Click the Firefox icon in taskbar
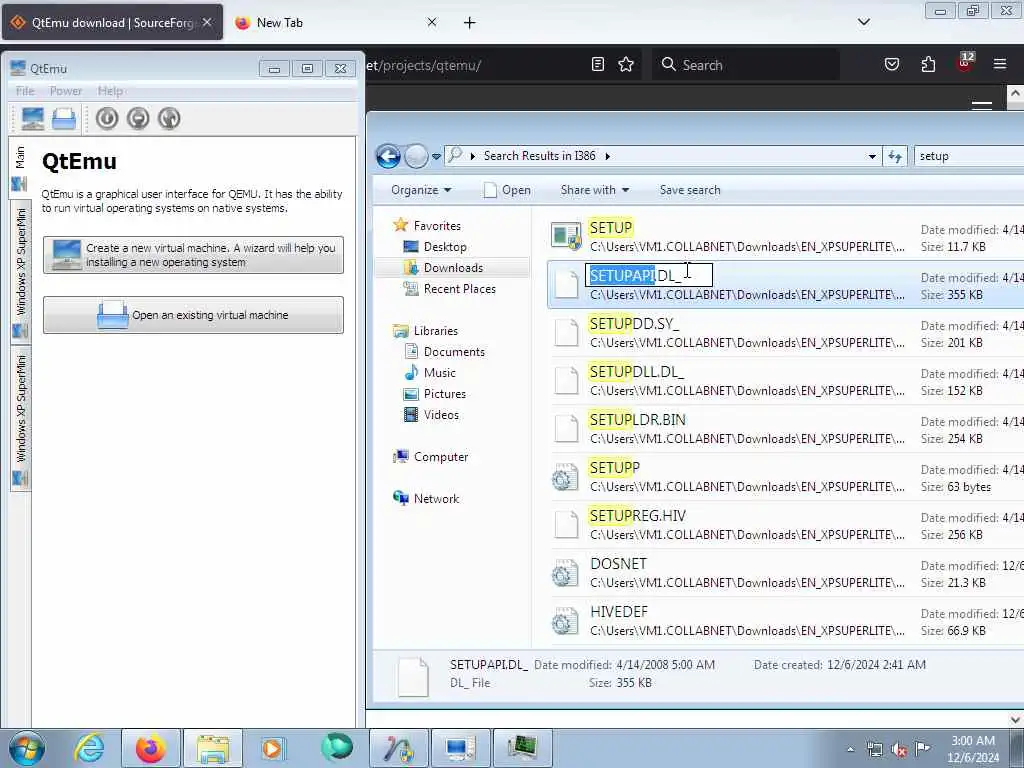The height and width of the screenshot is (768, 1024). (150, 748)
